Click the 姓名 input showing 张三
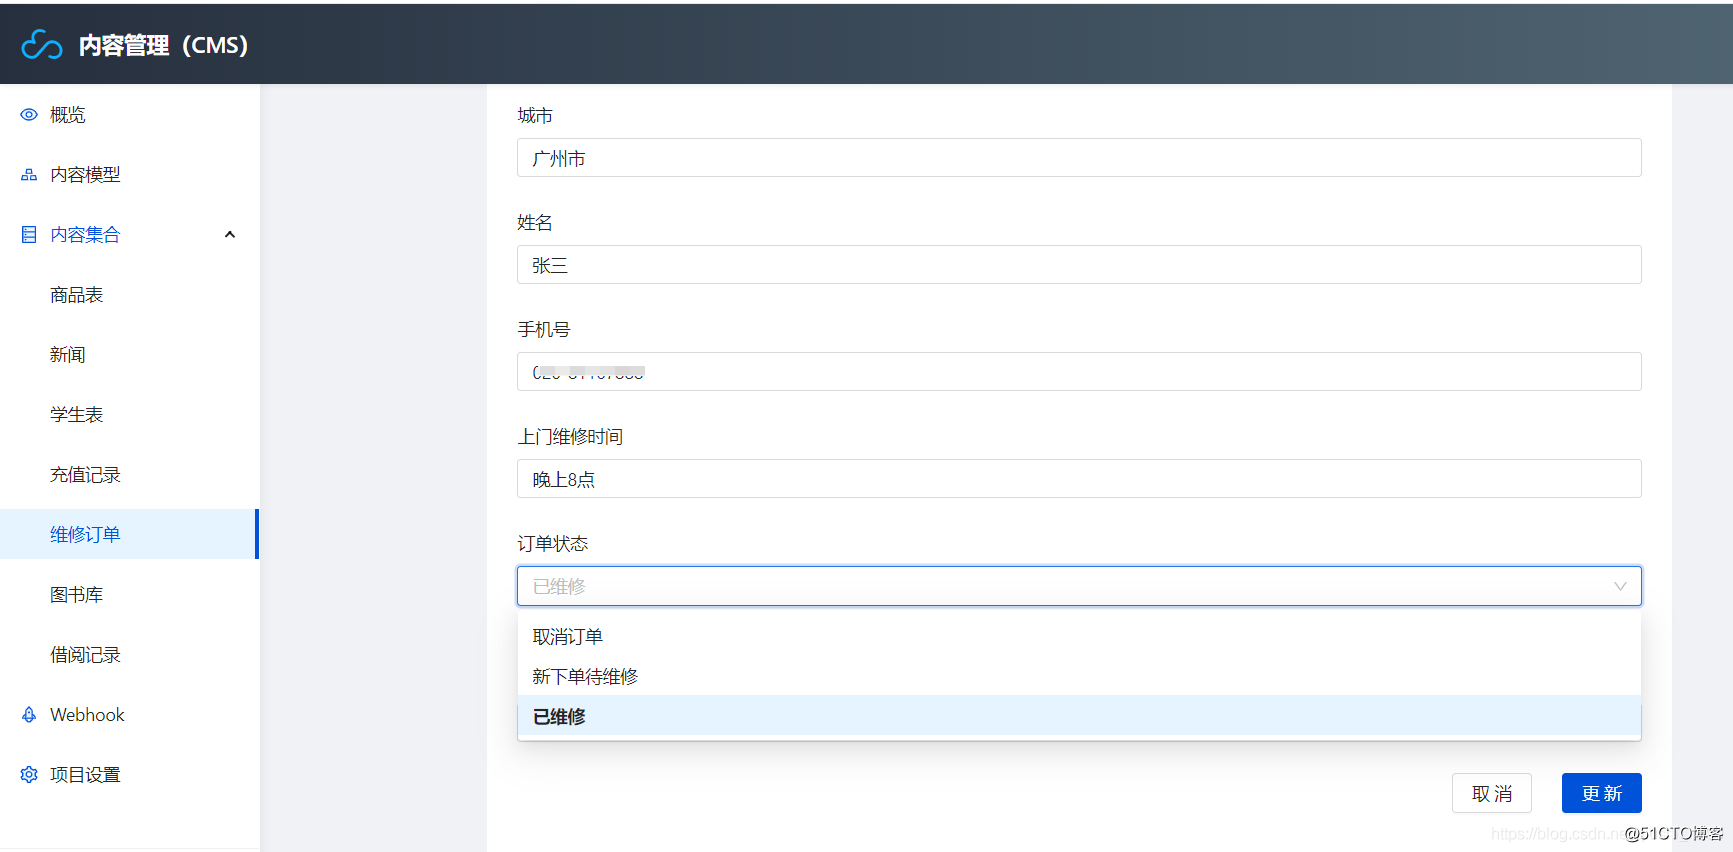Viewport: 1733px width, 852px height. [1079, 265]
